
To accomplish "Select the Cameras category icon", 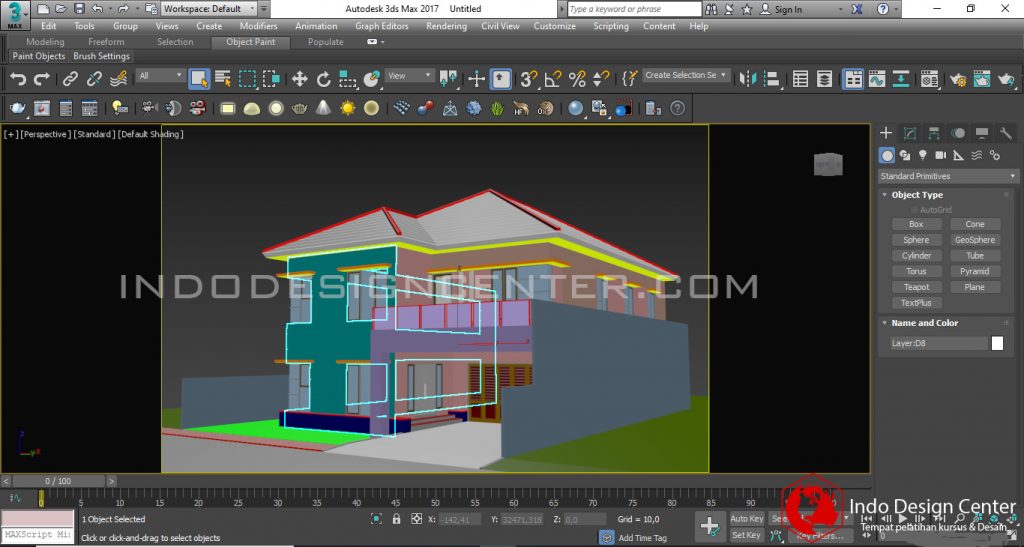I will 940,155.
